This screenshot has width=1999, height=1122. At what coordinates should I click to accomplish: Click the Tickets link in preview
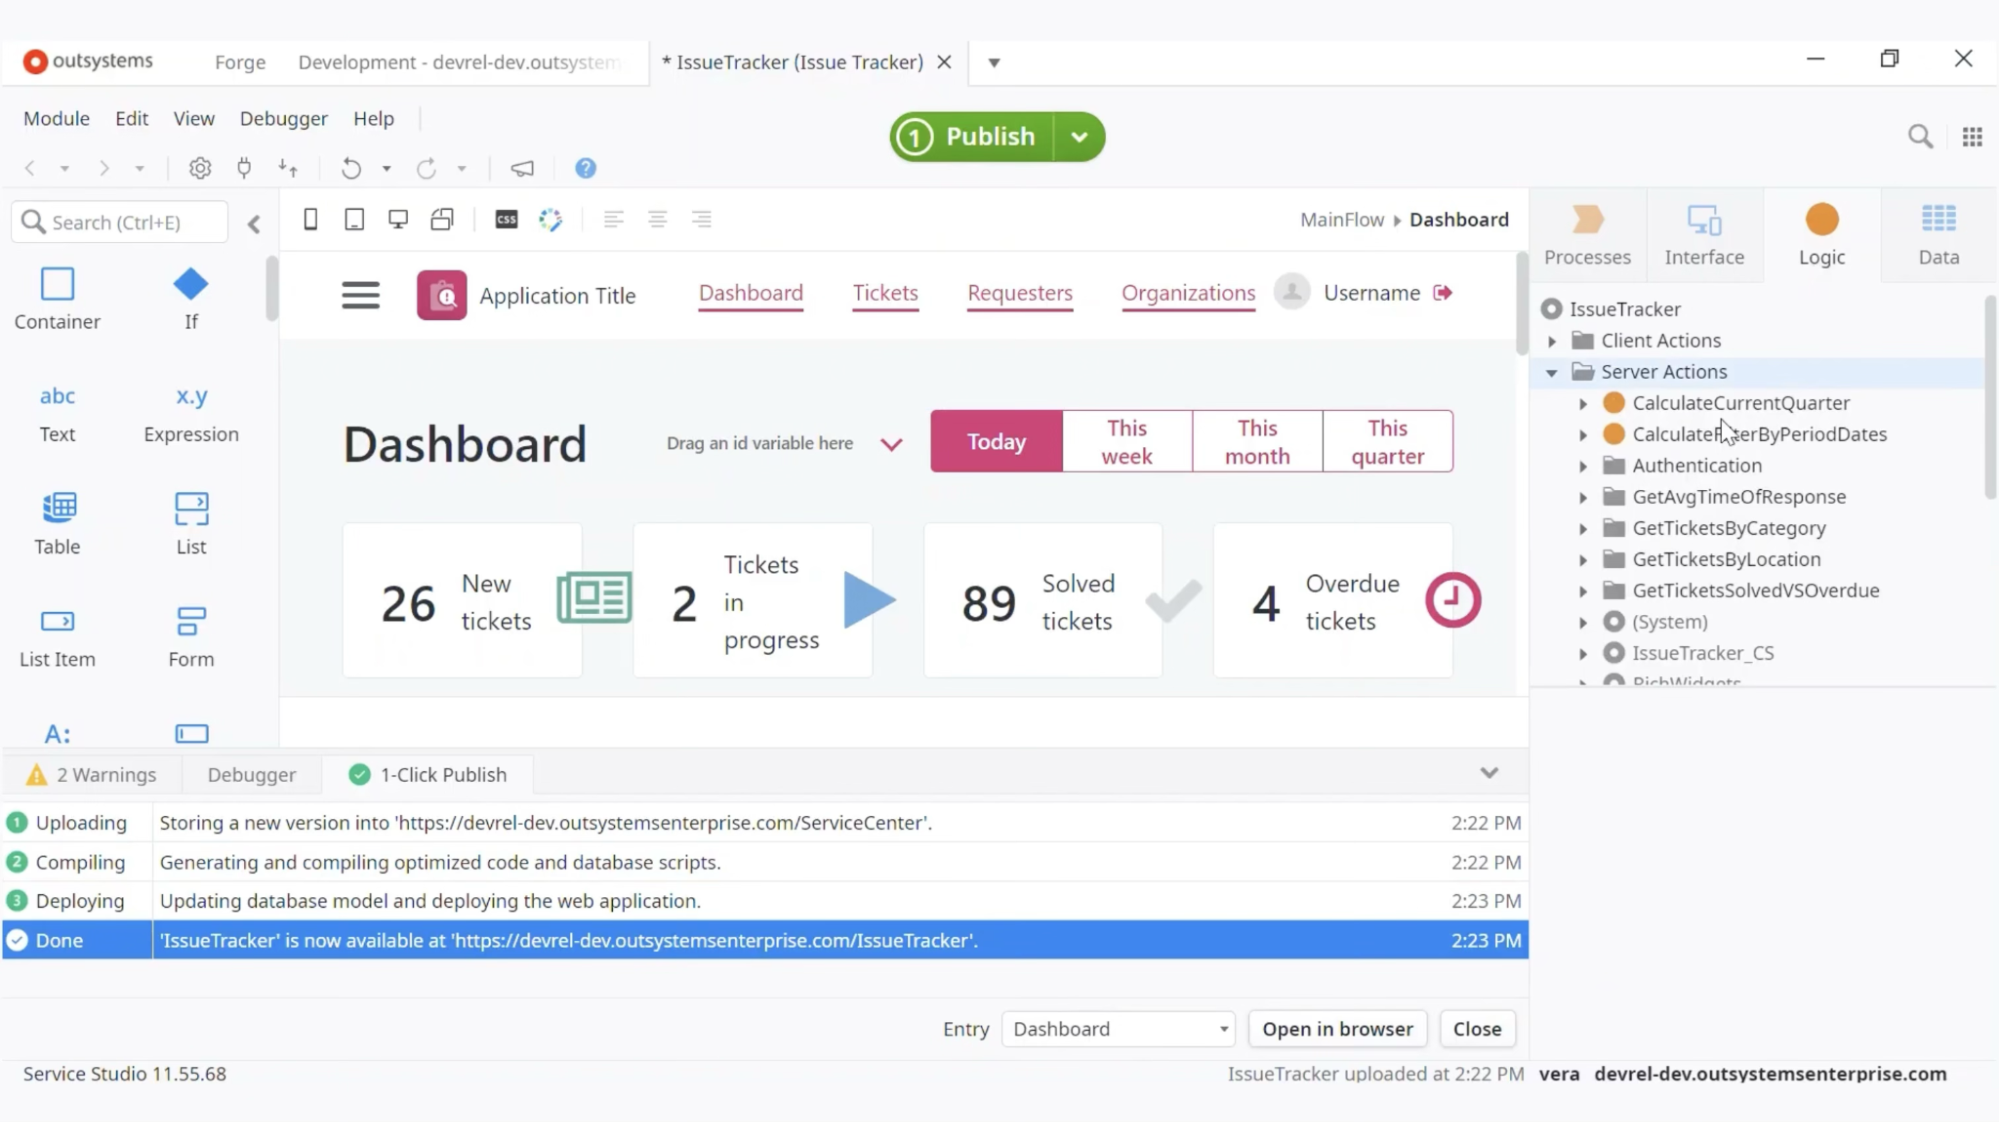tap(885, 293)
